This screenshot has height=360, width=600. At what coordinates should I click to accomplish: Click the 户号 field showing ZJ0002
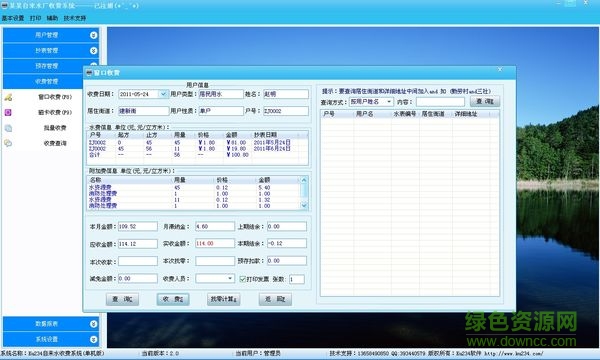[285, 111]
